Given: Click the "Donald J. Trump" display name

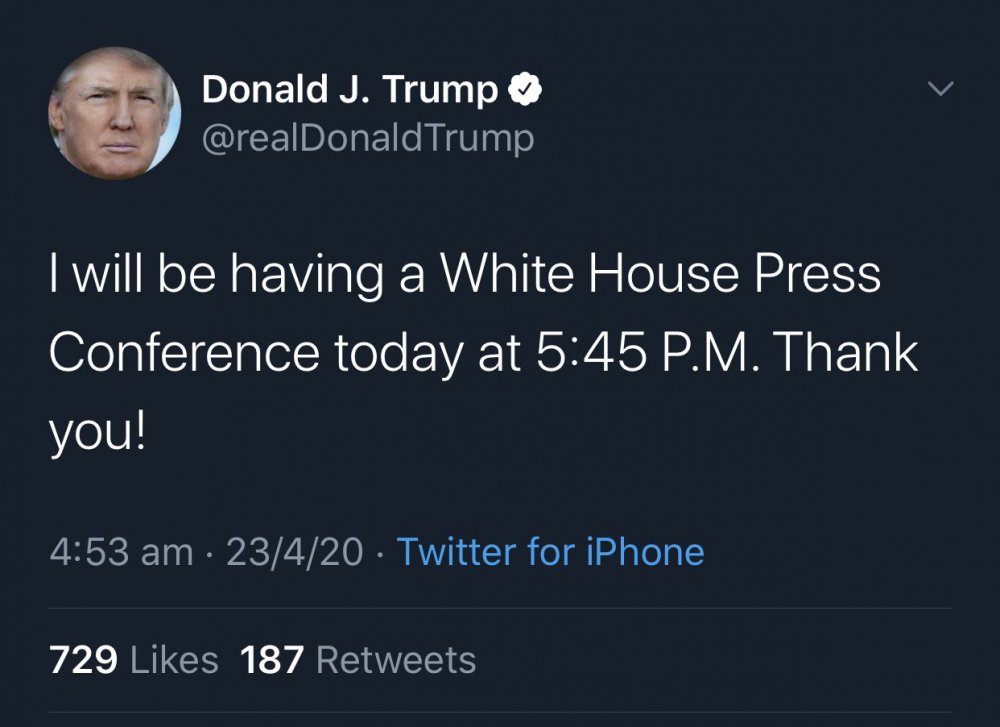Looking at the screenshot, I should coord(349,91).
